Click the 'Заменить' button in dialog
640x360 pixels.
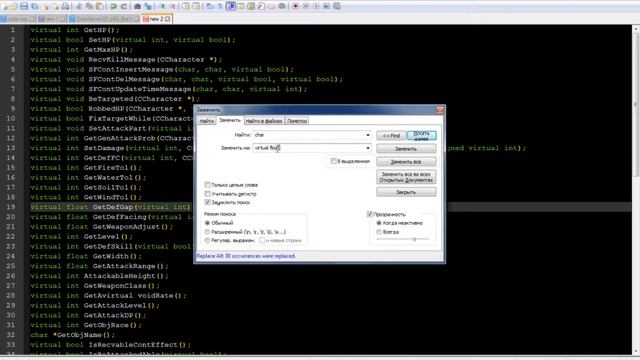click(x=406, y=149)
